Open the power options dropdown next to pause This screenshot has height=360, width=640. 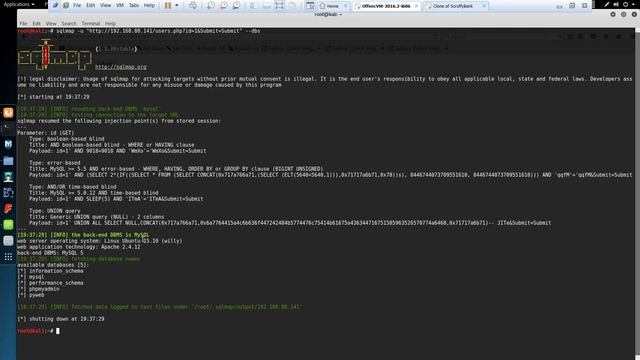[177, 5]
